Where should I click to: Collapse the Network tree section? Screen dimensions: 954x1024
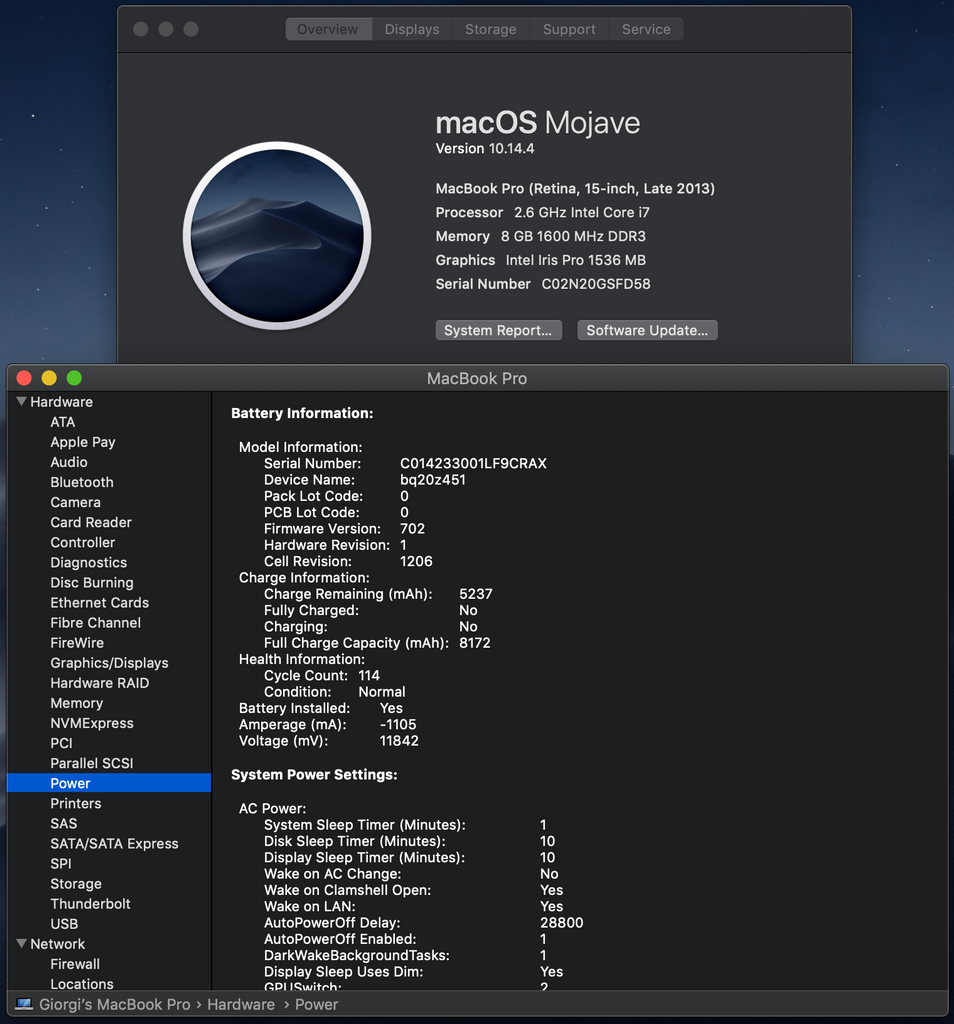(21, 944)
